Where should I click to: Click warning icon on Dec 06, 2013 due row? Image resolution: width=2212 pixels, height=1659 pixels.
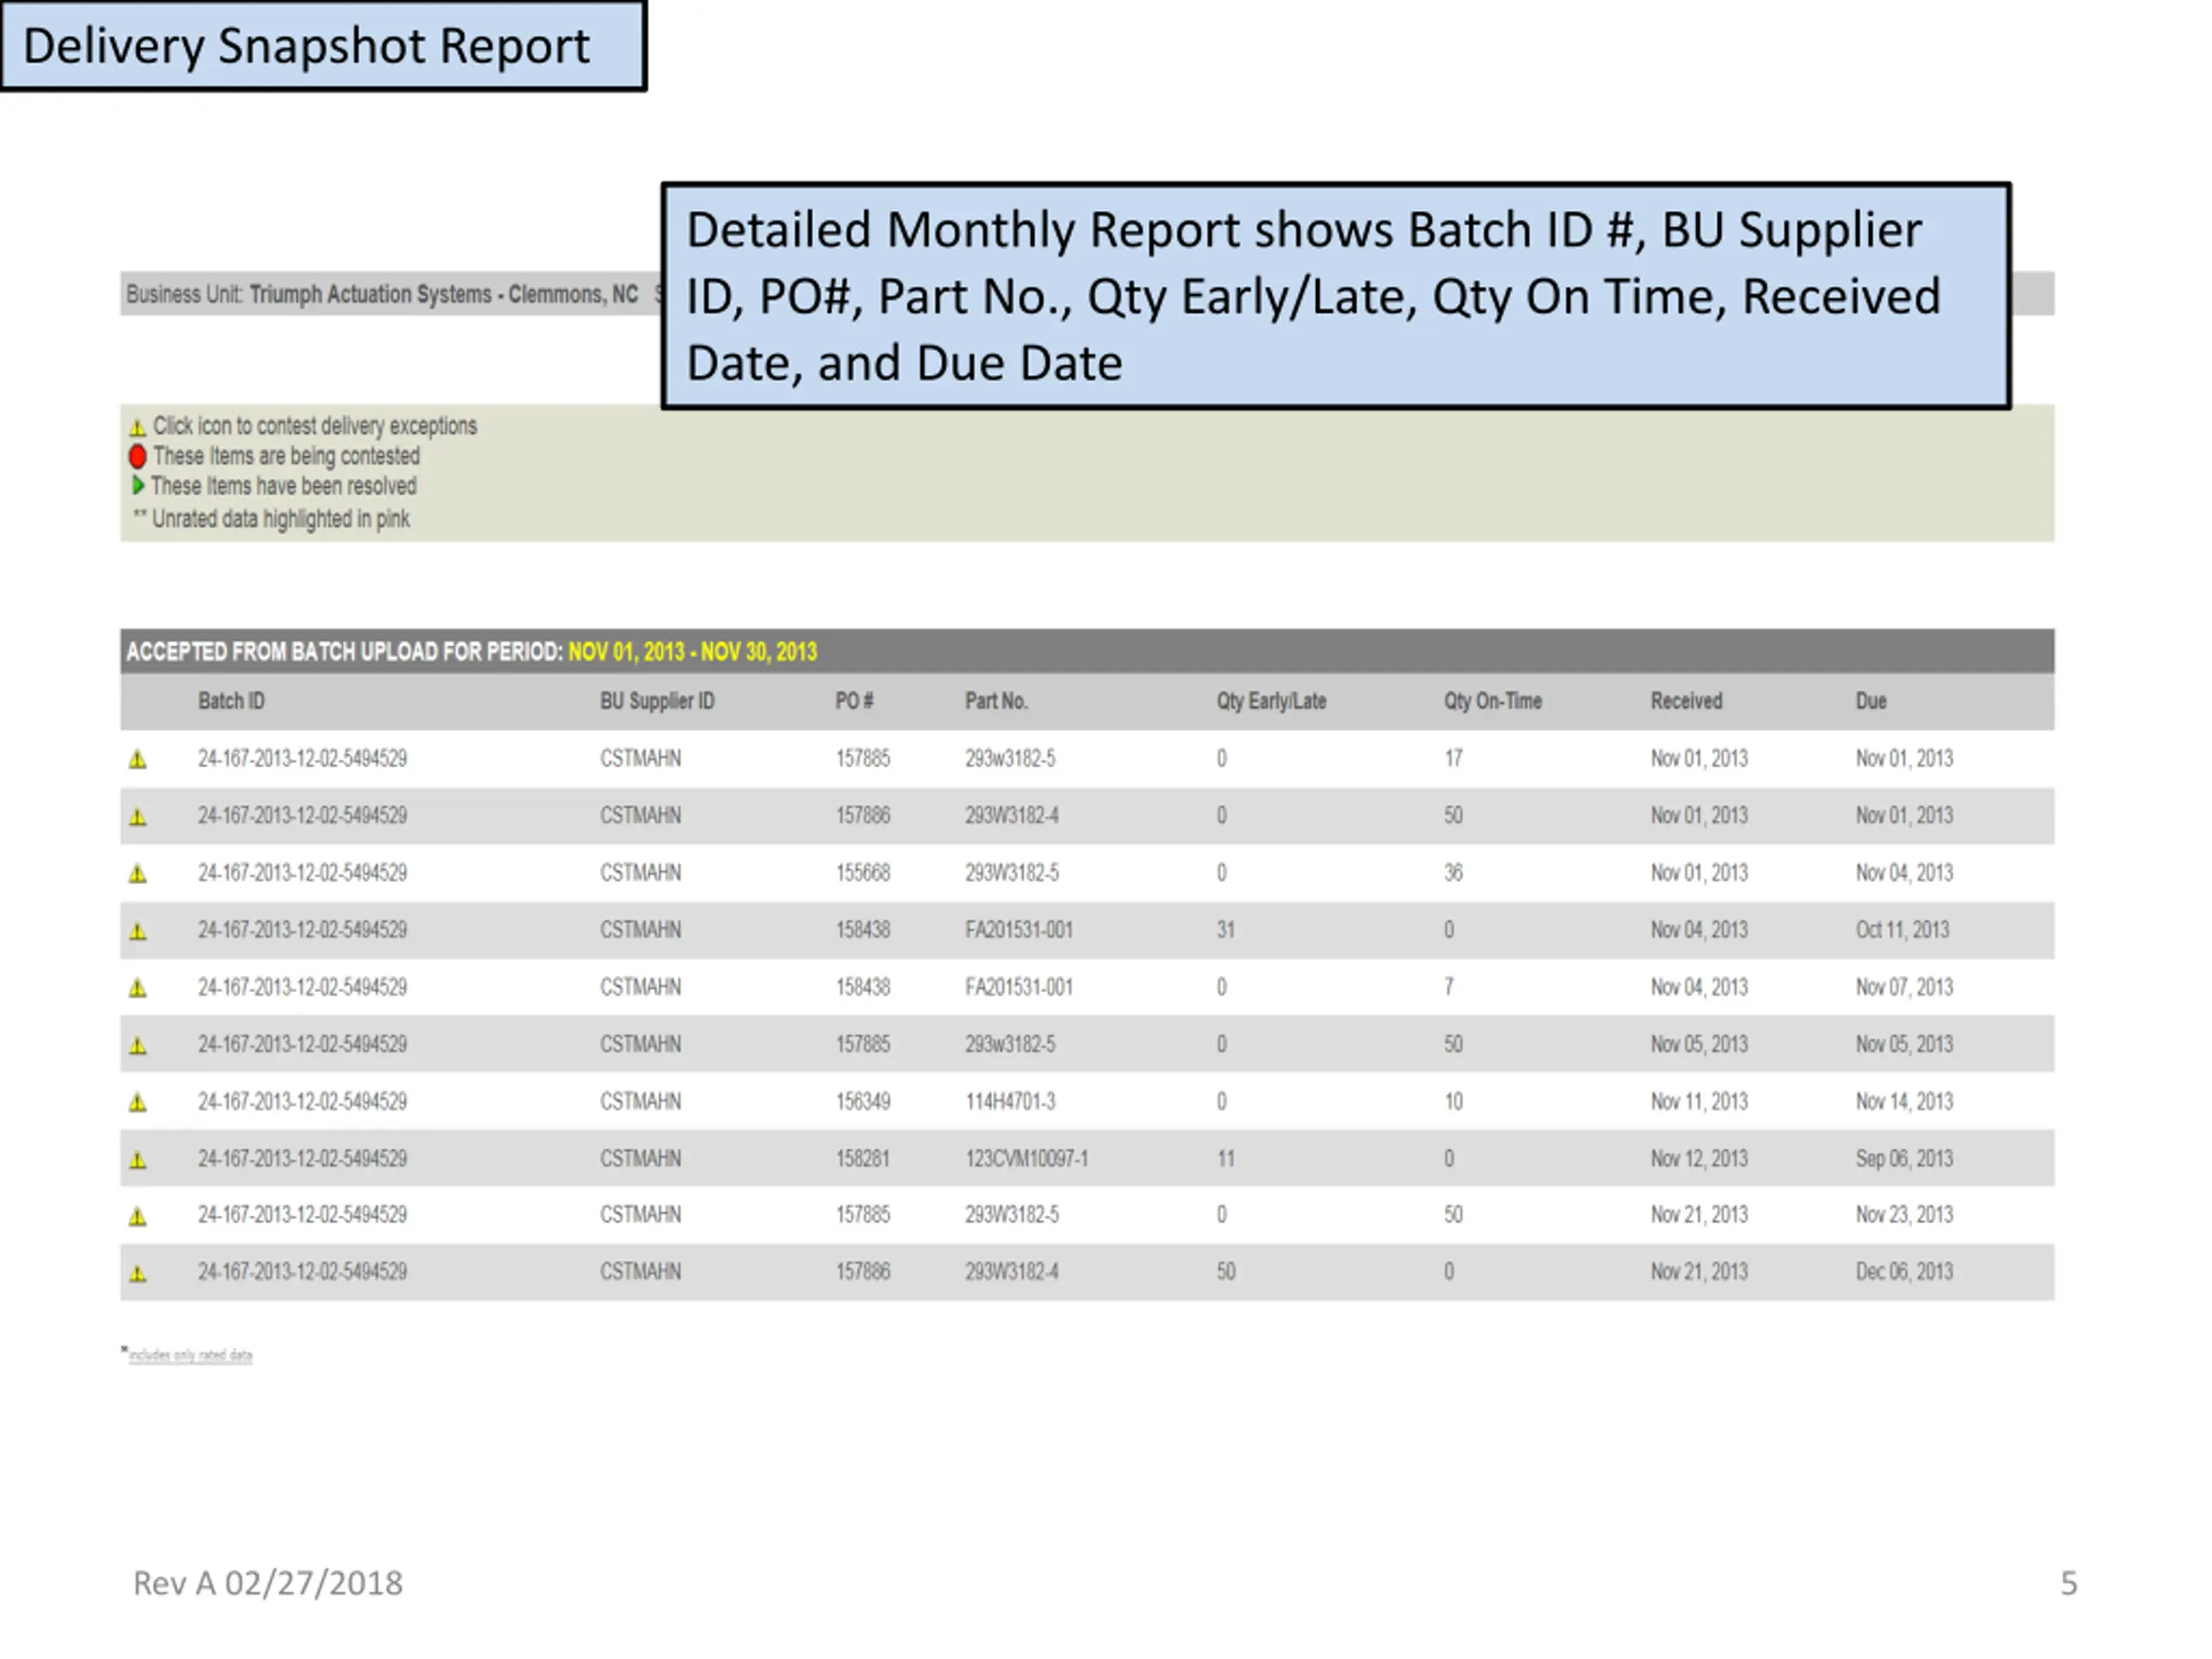[138, 1274]
